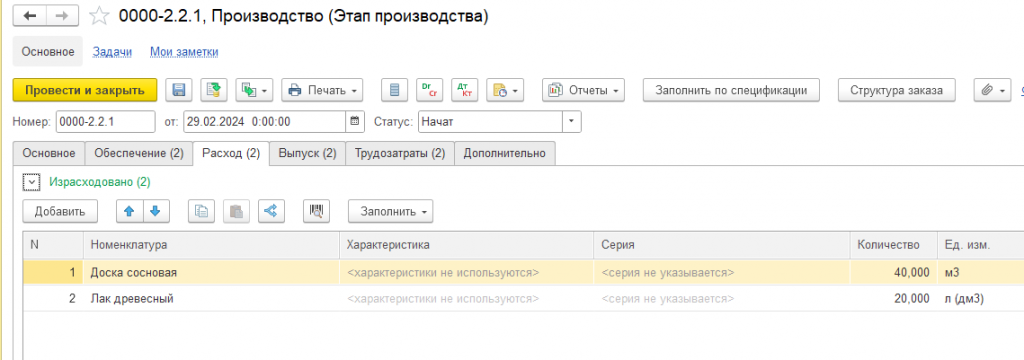Viewport: 1024px width, 360px height.
Task: Click the Провести и закрыть button
Action: pos(85,90)
